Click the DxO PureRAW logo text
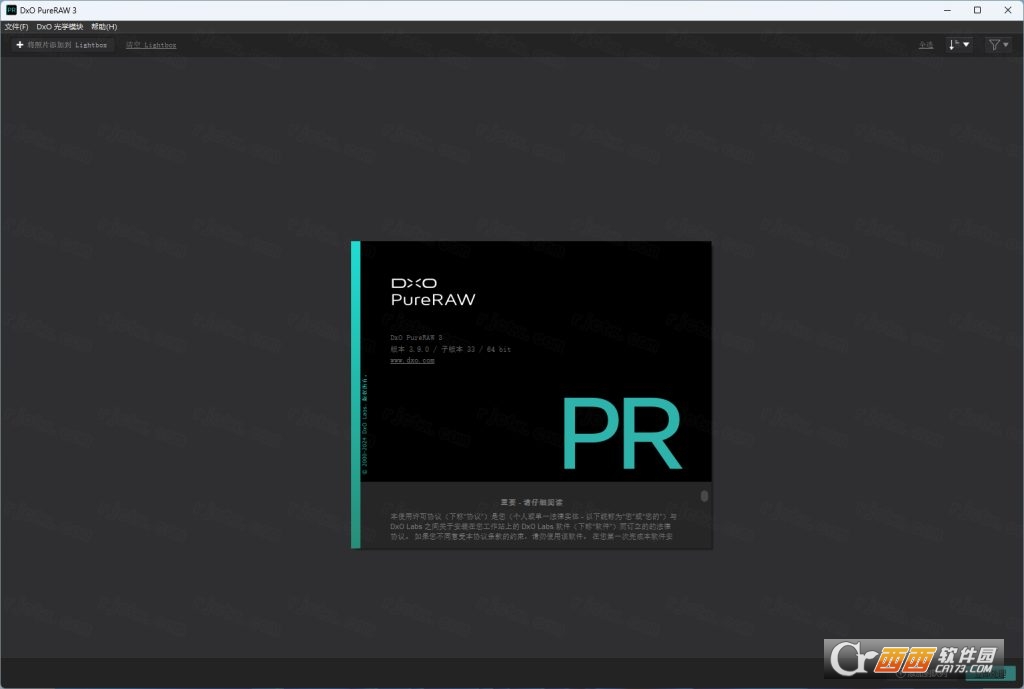The height and width of the screenshot is (689, 1024). (433, 292)
